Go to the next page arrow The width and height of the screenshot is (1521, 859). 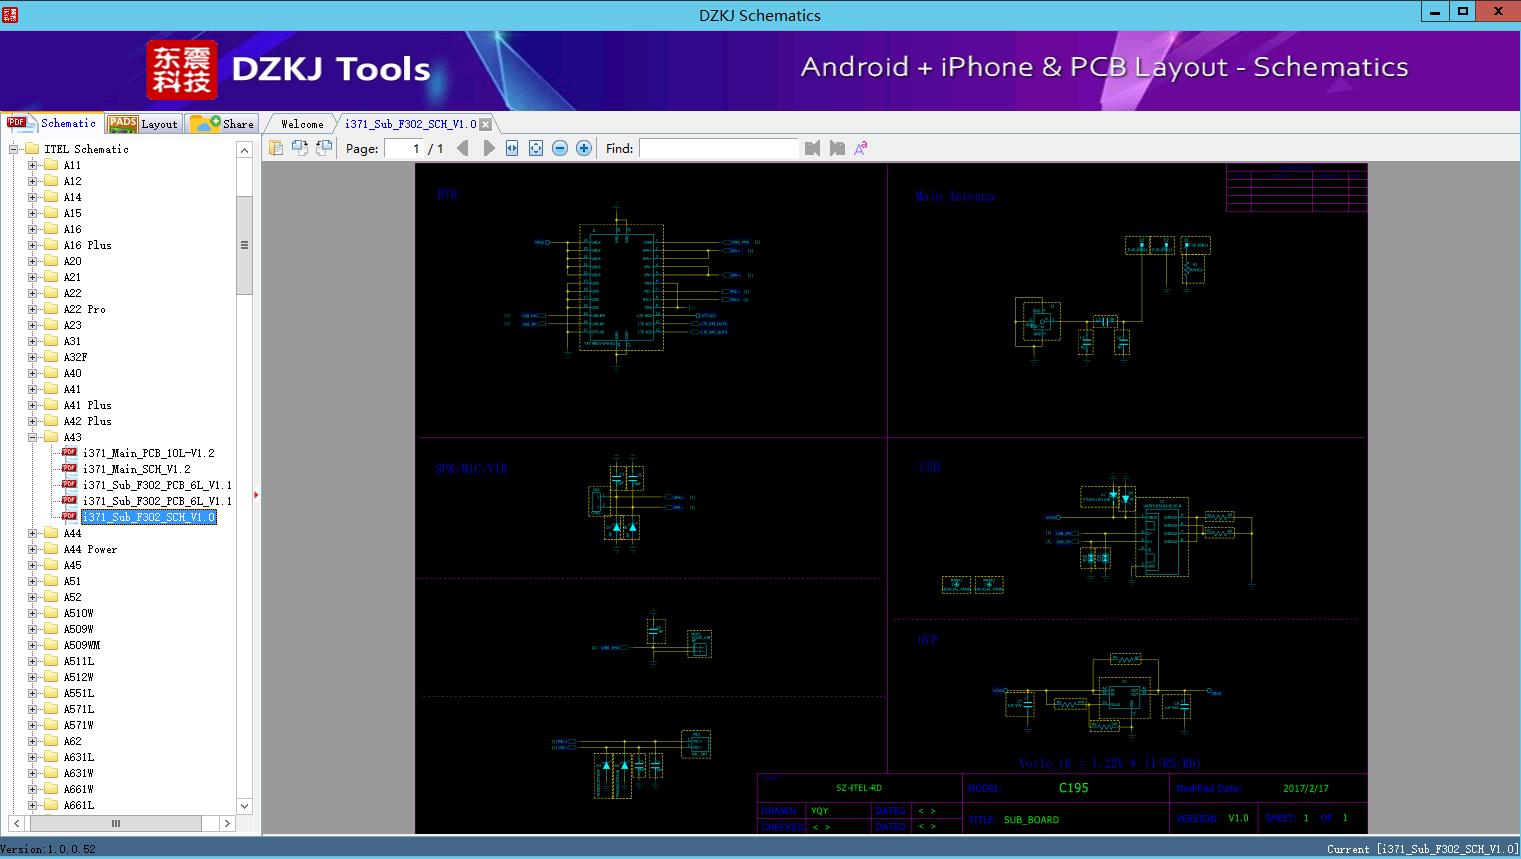pyautogui.click(x=488, y=148)
